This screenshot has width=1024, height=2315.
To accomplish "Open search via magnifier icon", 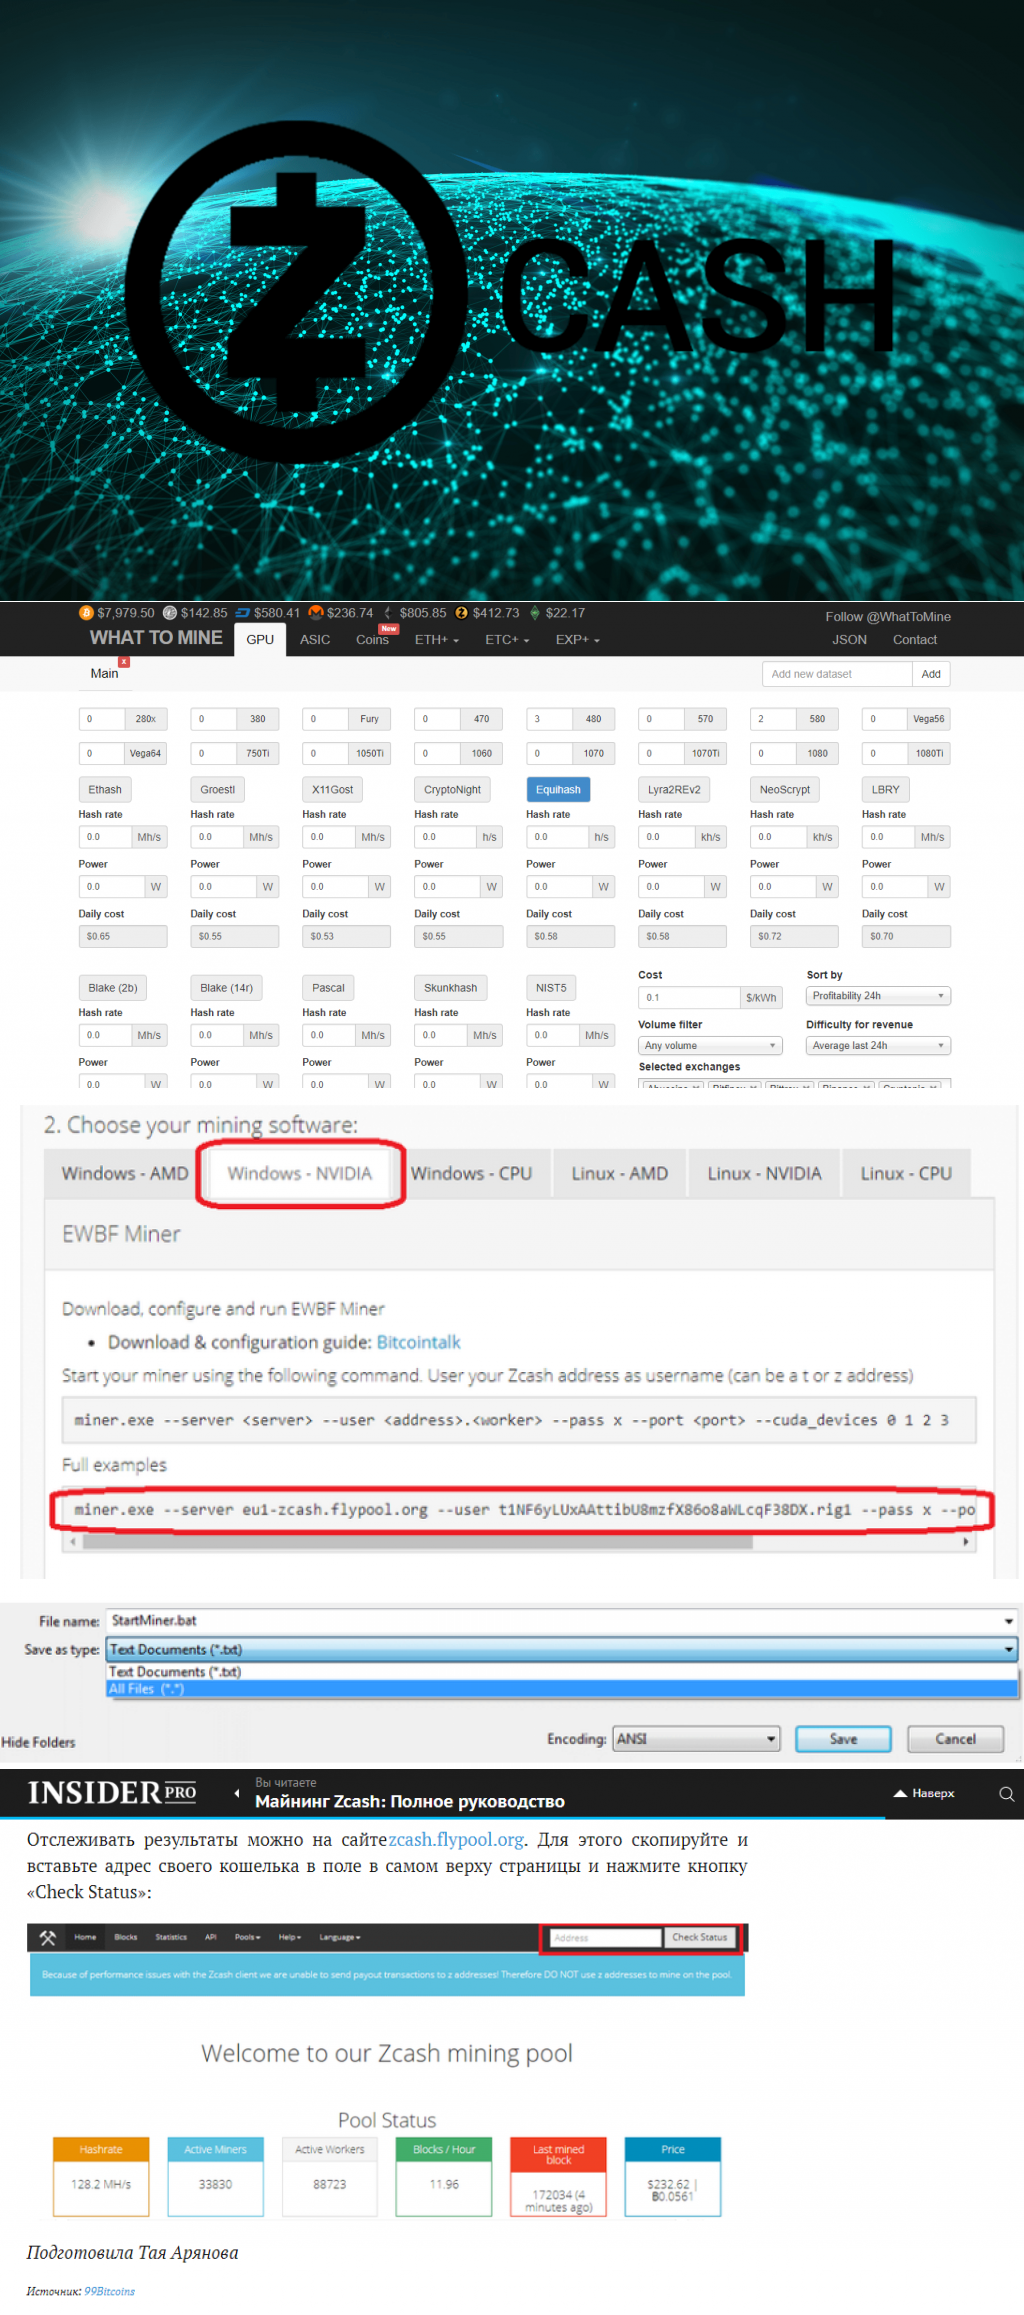I will point(1007,1794).
